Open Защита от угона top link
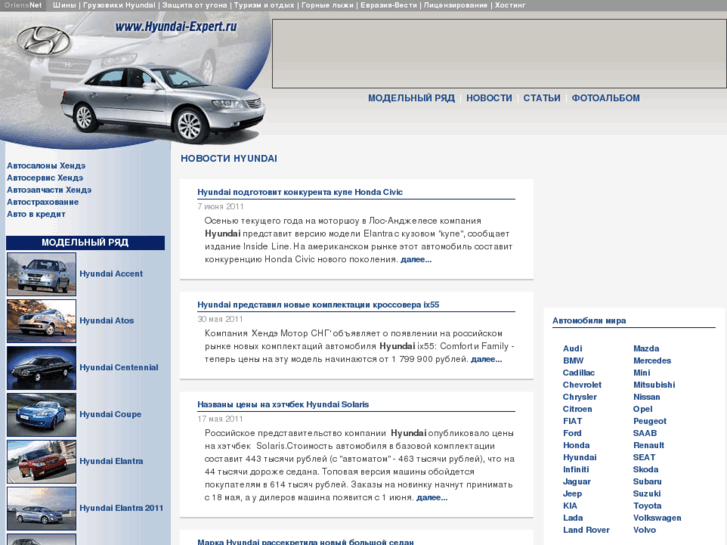This screenshot has height=545, width=727. click(194, 5)
